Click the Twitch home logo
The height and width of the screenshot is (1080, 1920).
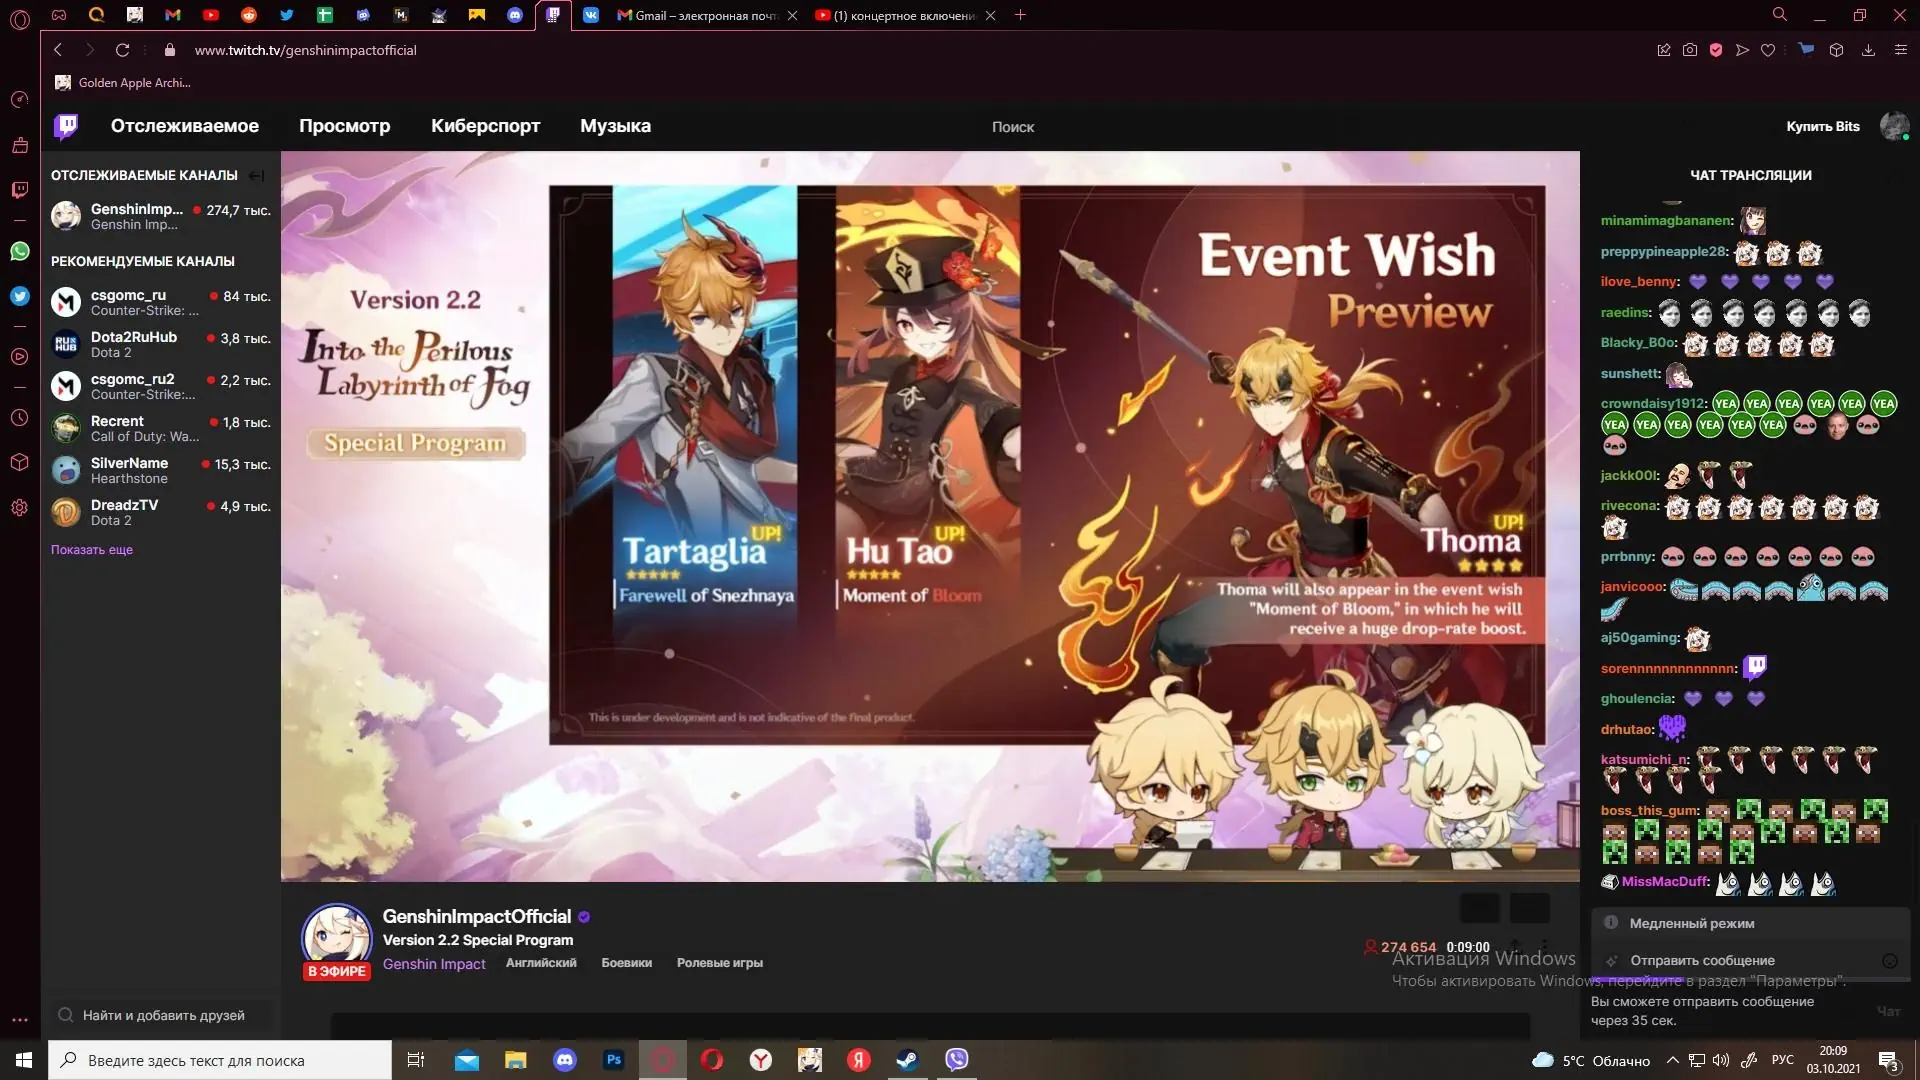(66, 126)
